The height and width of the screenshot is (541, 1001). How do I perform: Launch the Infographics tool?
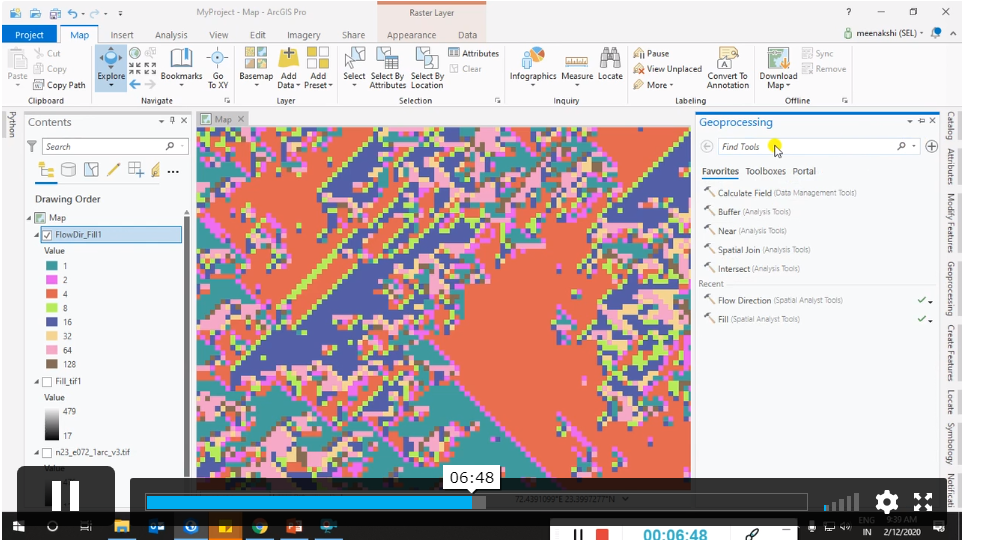[533, 66]
